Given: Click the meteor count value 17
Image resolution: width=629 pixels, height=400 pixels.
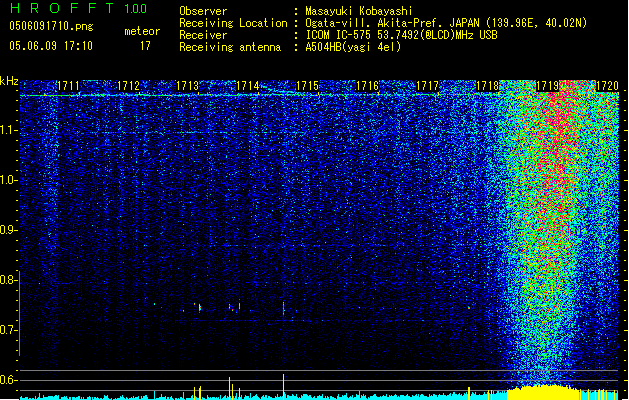Looking at the screenshot, I should click(x=145, y=46).
